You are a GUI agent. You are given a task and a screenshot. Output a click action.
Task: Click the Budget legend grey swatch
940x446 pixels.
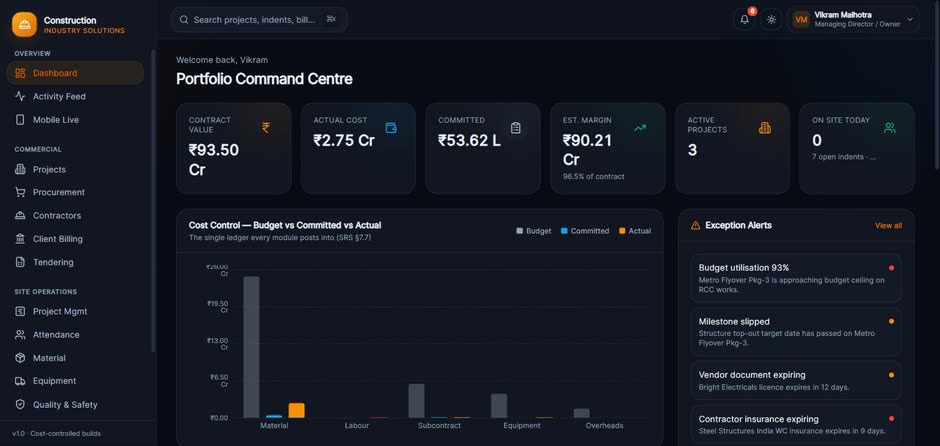(x=519, y=231)
